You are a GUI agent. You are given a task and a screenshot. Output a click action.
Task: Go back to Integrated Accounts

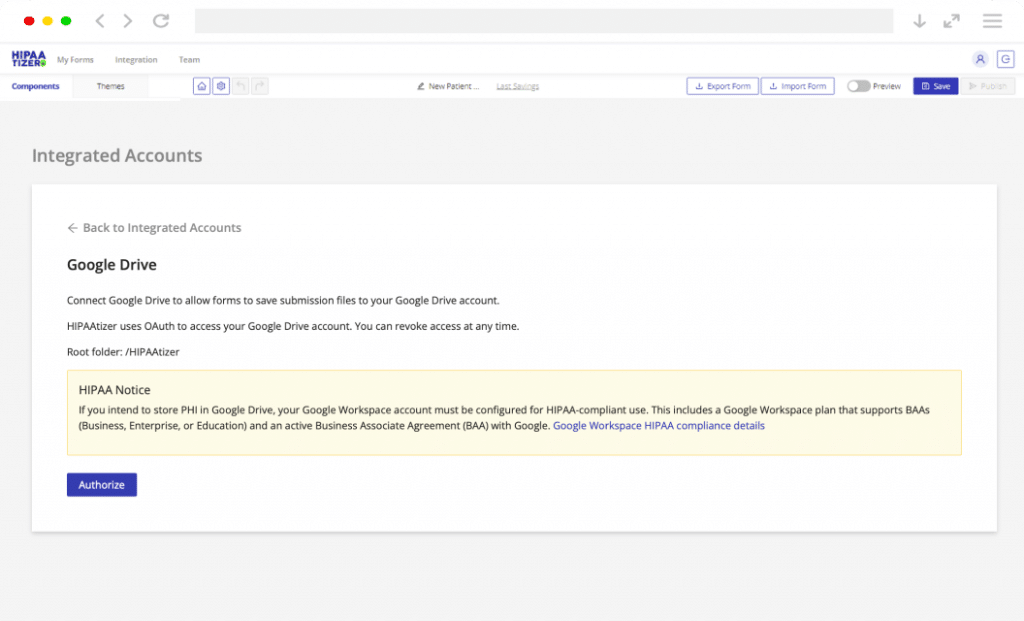pyautogui.click(x=154, y=228)
